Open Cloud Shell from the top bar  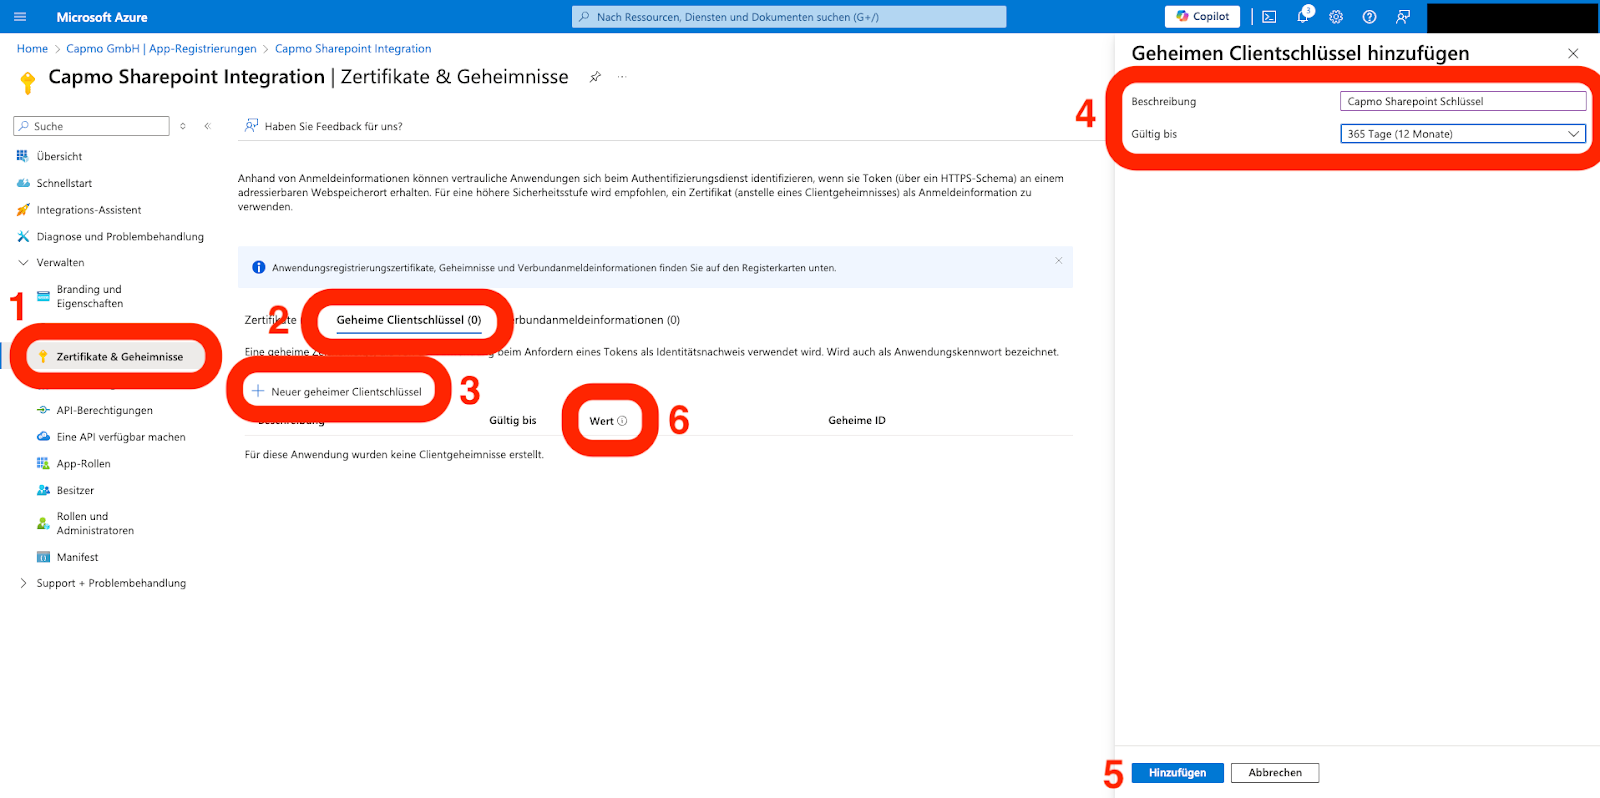[1269, 17]
